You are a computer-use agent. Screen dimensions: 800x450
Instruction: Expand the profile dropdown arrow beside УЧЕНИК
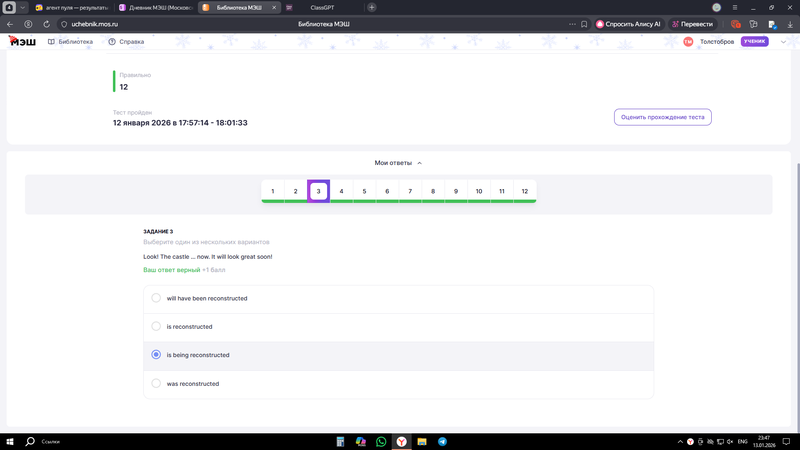click(x=783, y=42)
